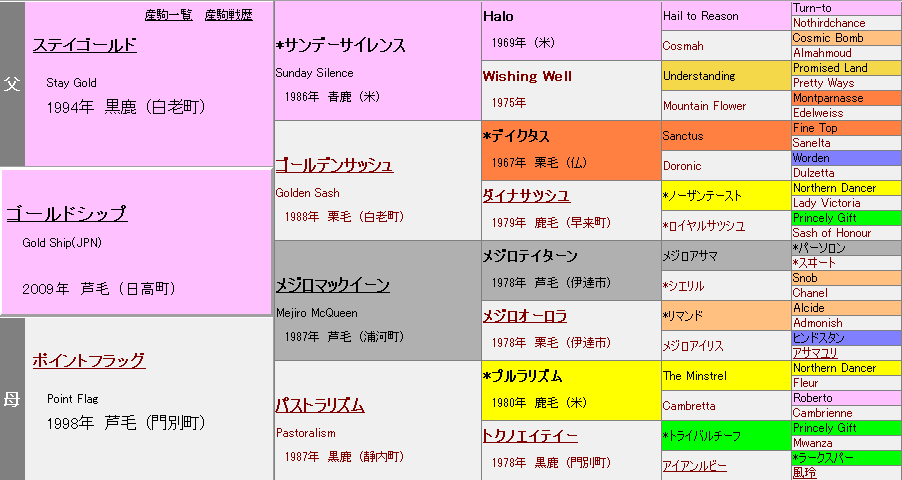The height and width of the screenshot is (480, 902).
Task: Open the ヒンドスタン ancestor link
Action: [x=819, y=338]
